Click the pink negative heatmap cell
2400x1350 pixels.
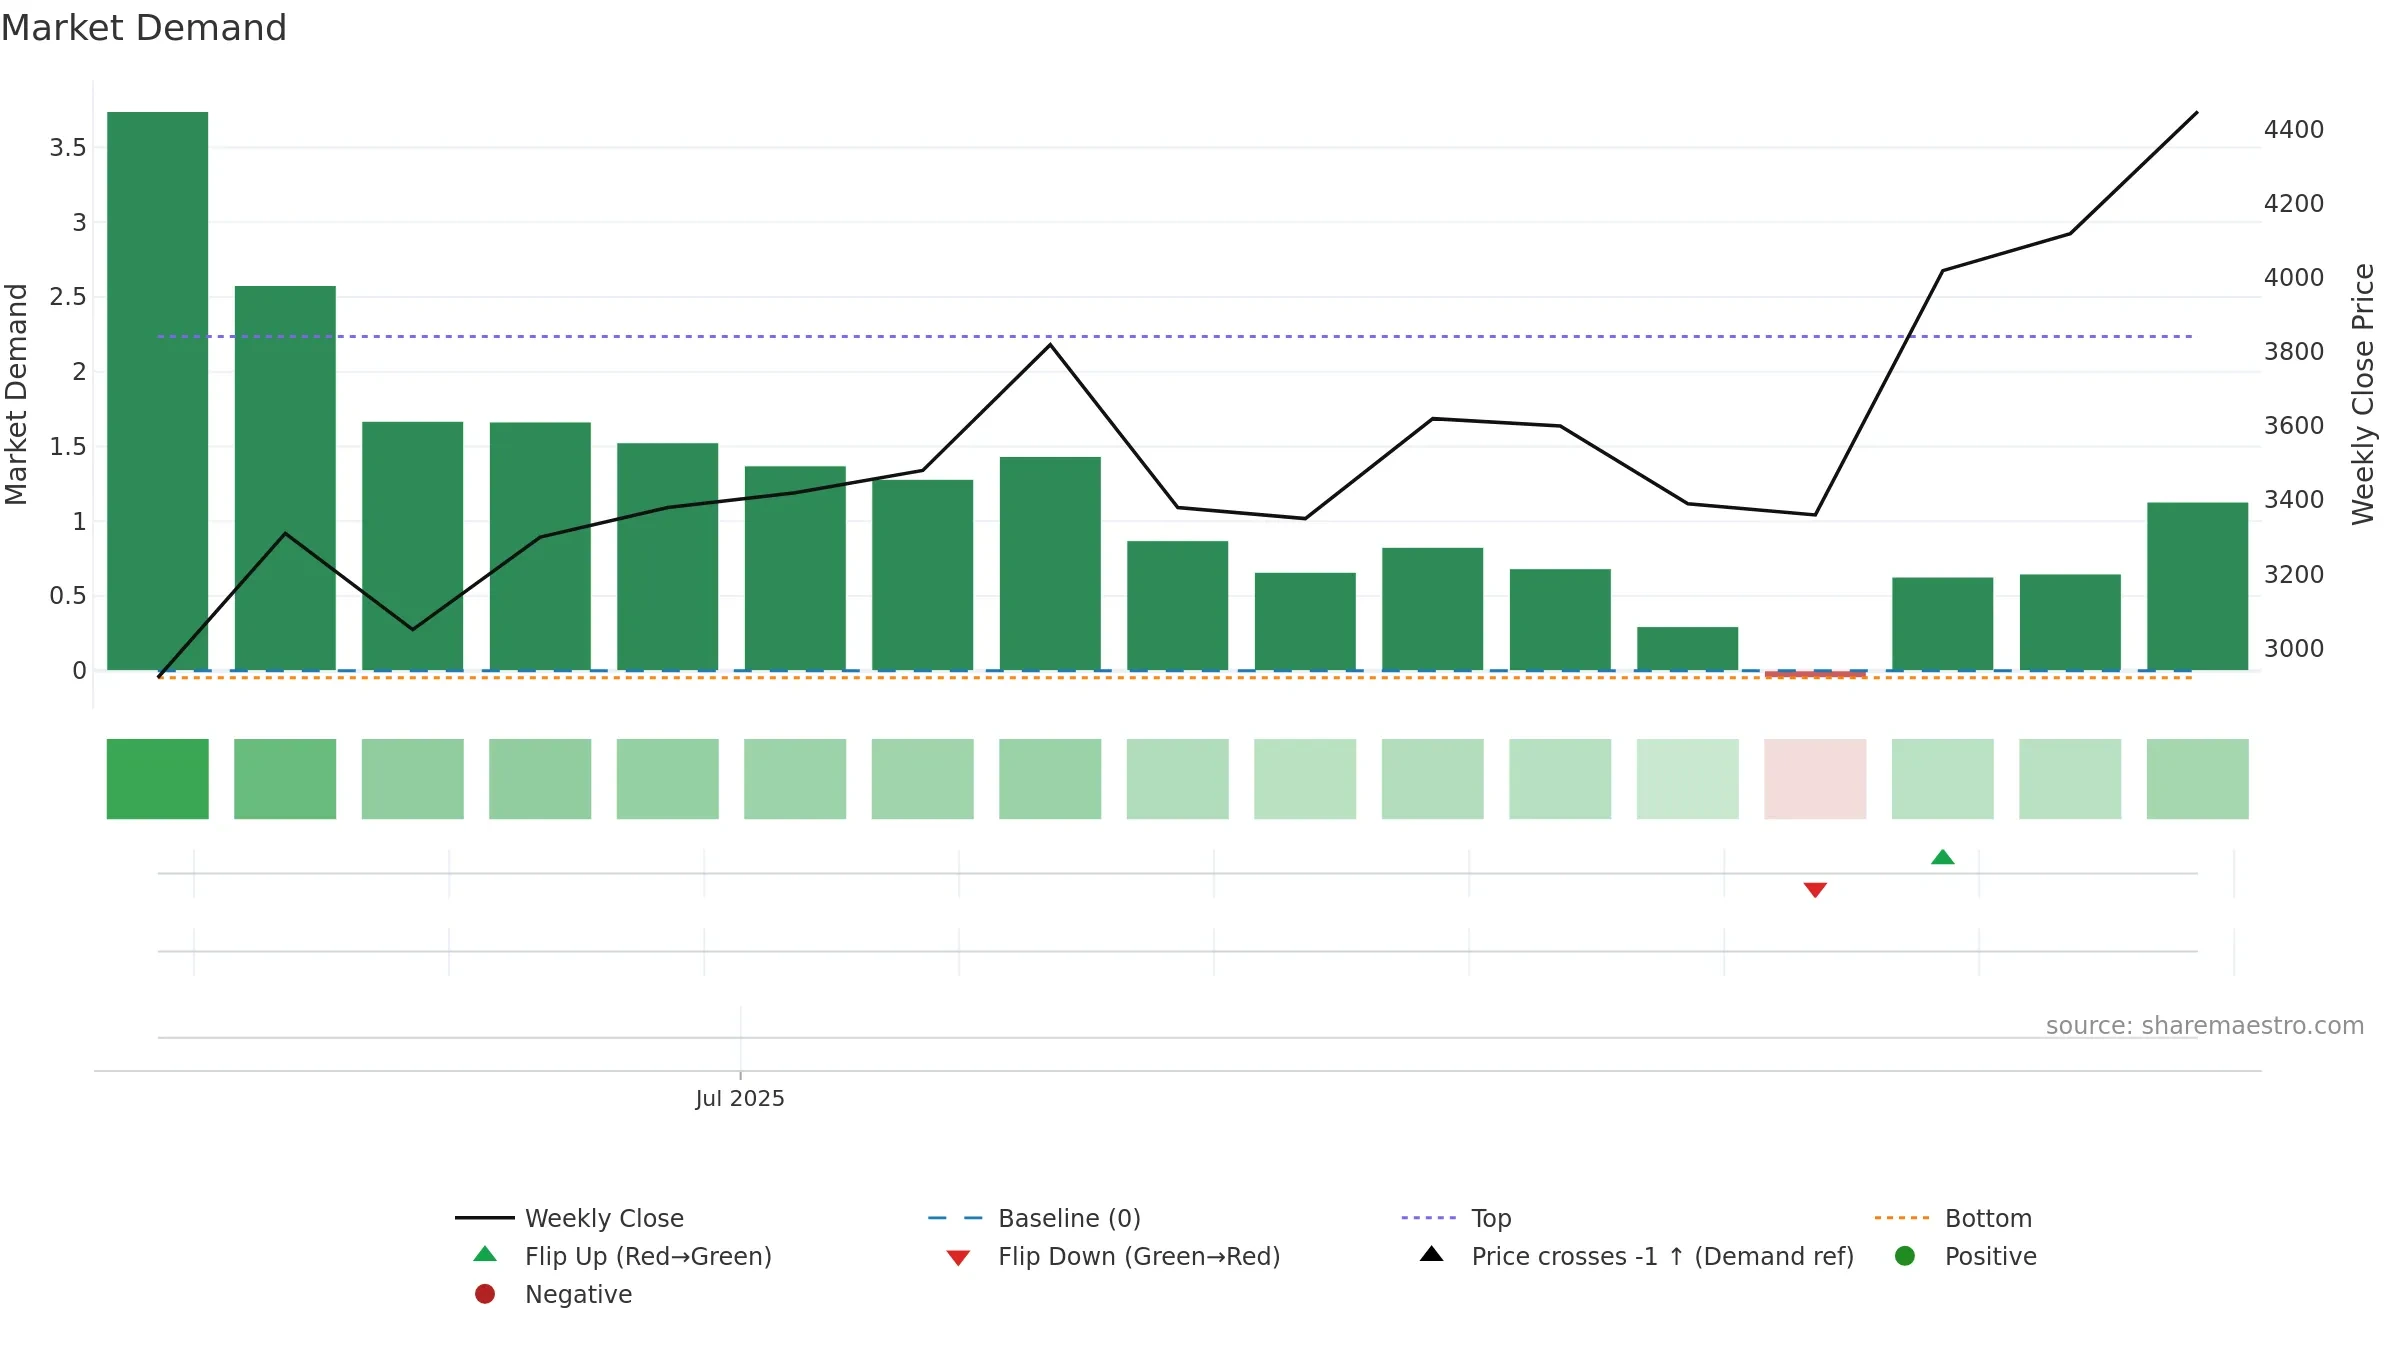pos(1815,779)
